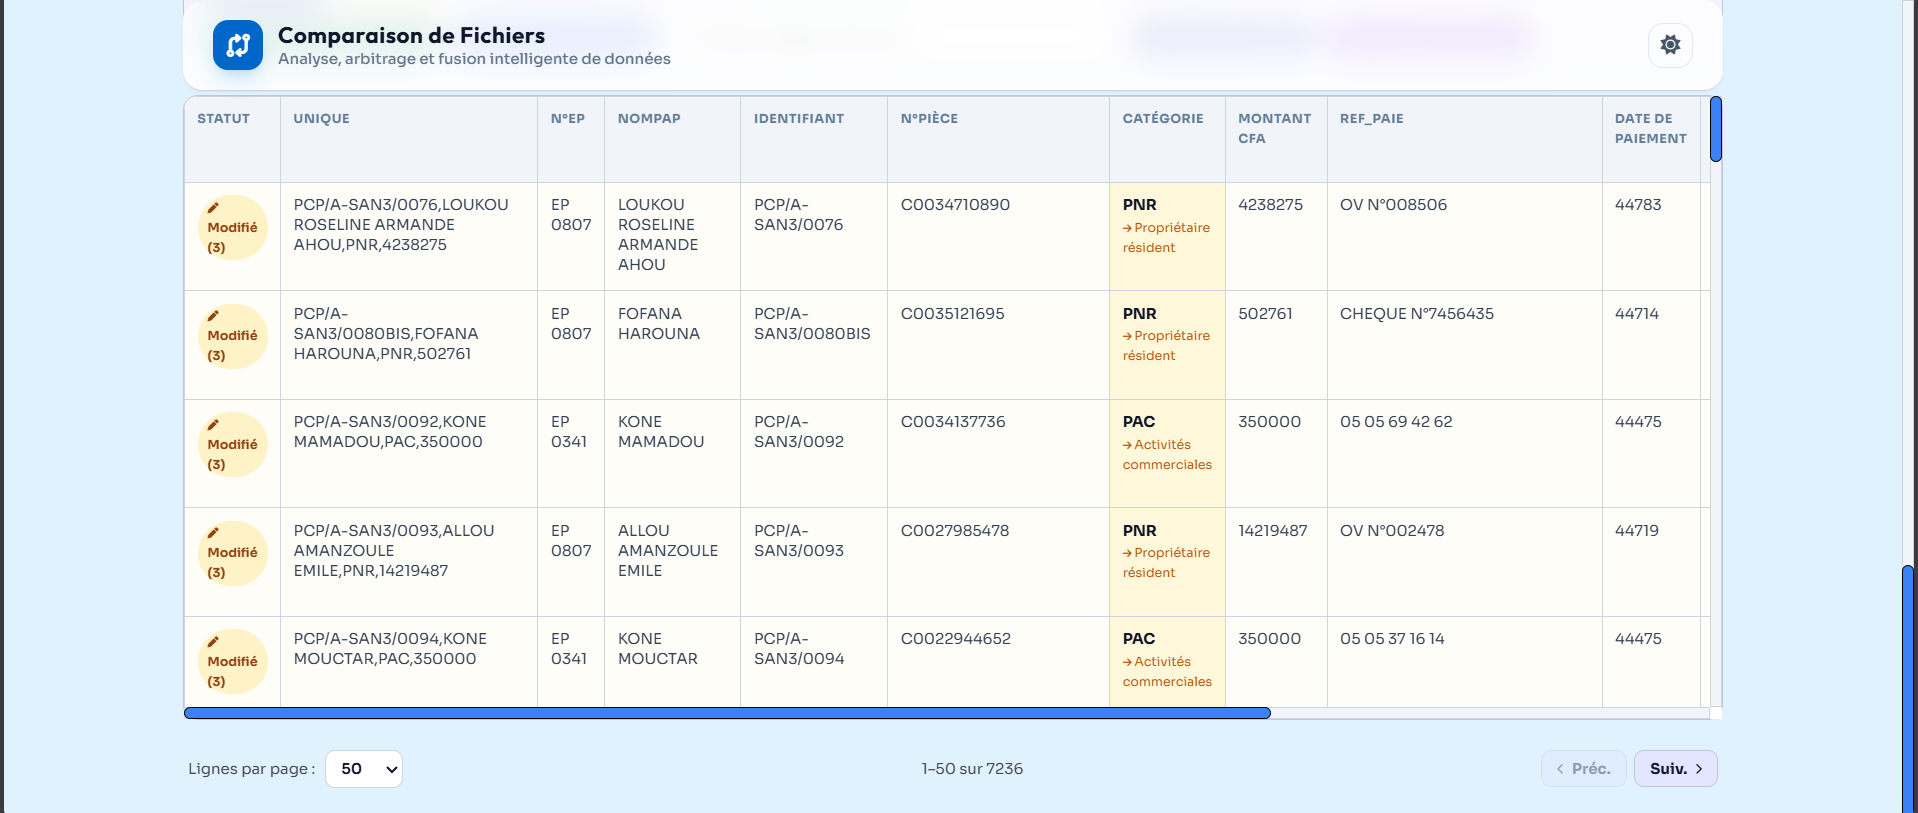Click the horizontal table scrollbar thumb
1918x813 pixels.
(727, 713)
